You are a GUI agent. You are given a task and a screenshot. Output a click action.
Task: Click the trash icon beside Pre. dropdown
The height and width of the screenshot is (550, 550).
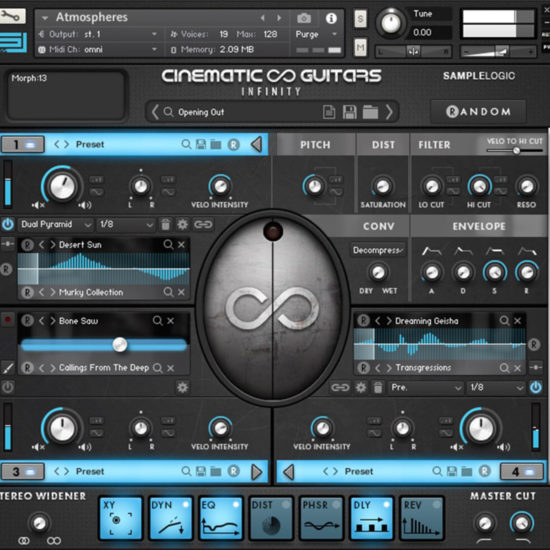click(x=378, y=388)
